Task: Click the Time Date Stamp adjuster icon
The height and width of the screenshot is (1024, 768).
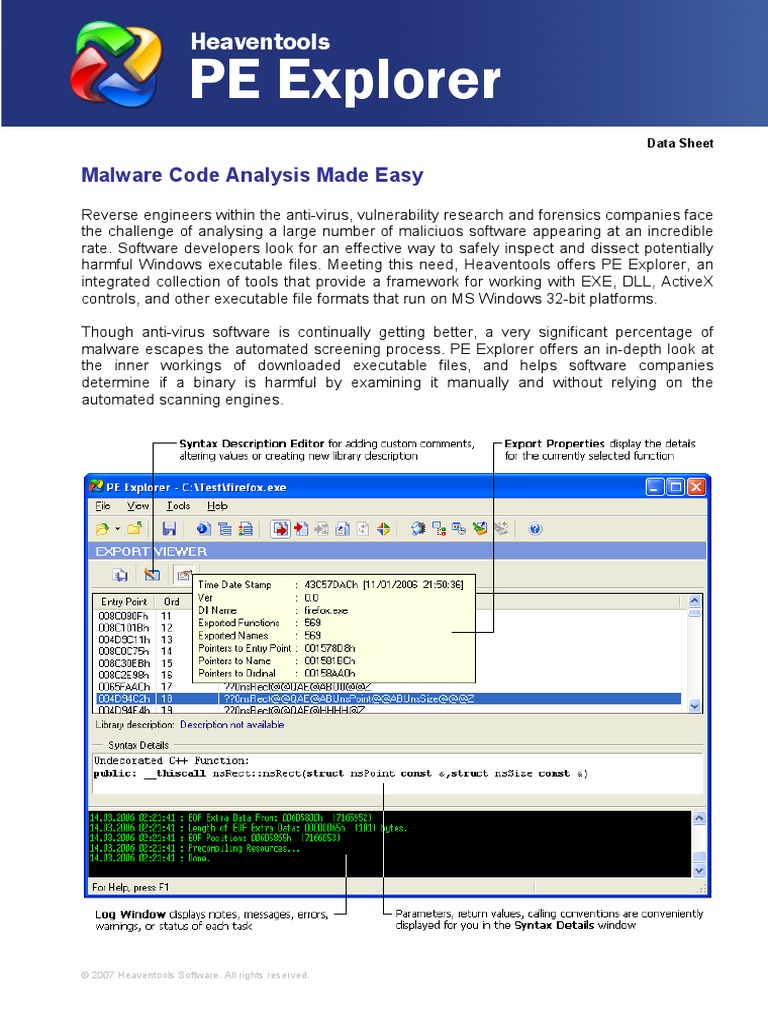Action: click(459, 529)
